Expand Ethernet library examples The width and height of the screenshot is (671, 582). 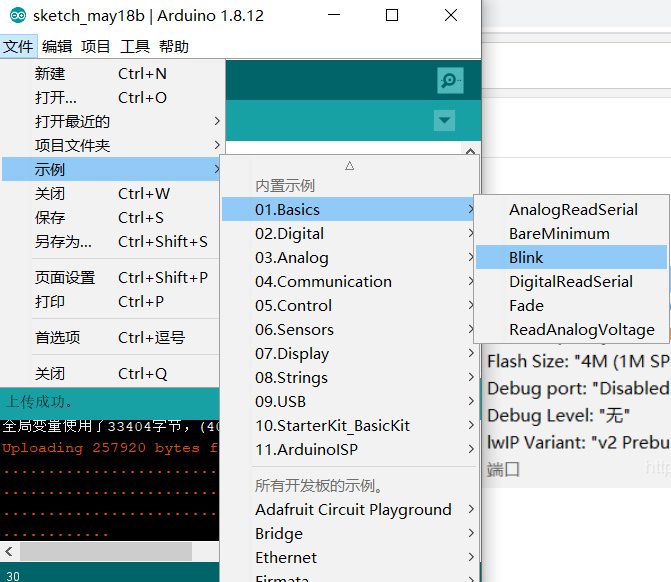(348, 557)
